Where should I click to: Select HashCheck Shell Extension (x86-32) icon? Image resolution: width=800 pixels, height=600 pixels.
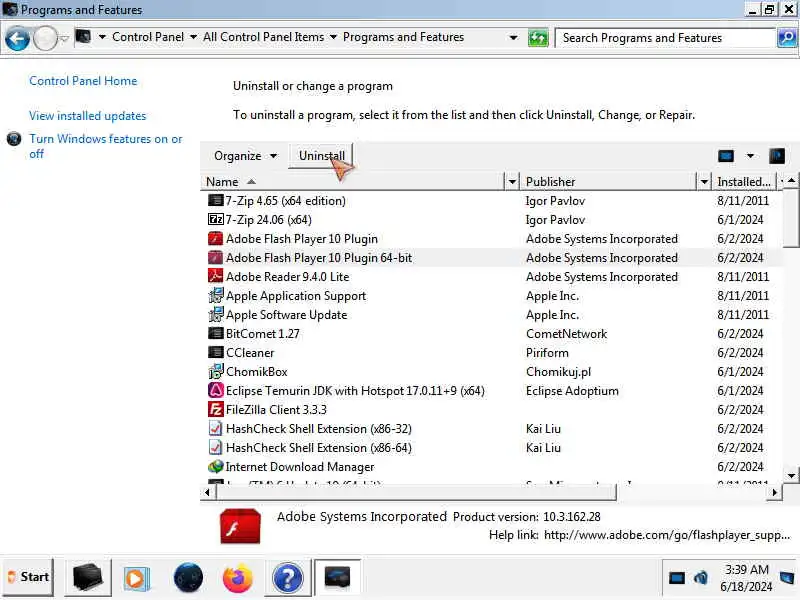pos(216,429)
